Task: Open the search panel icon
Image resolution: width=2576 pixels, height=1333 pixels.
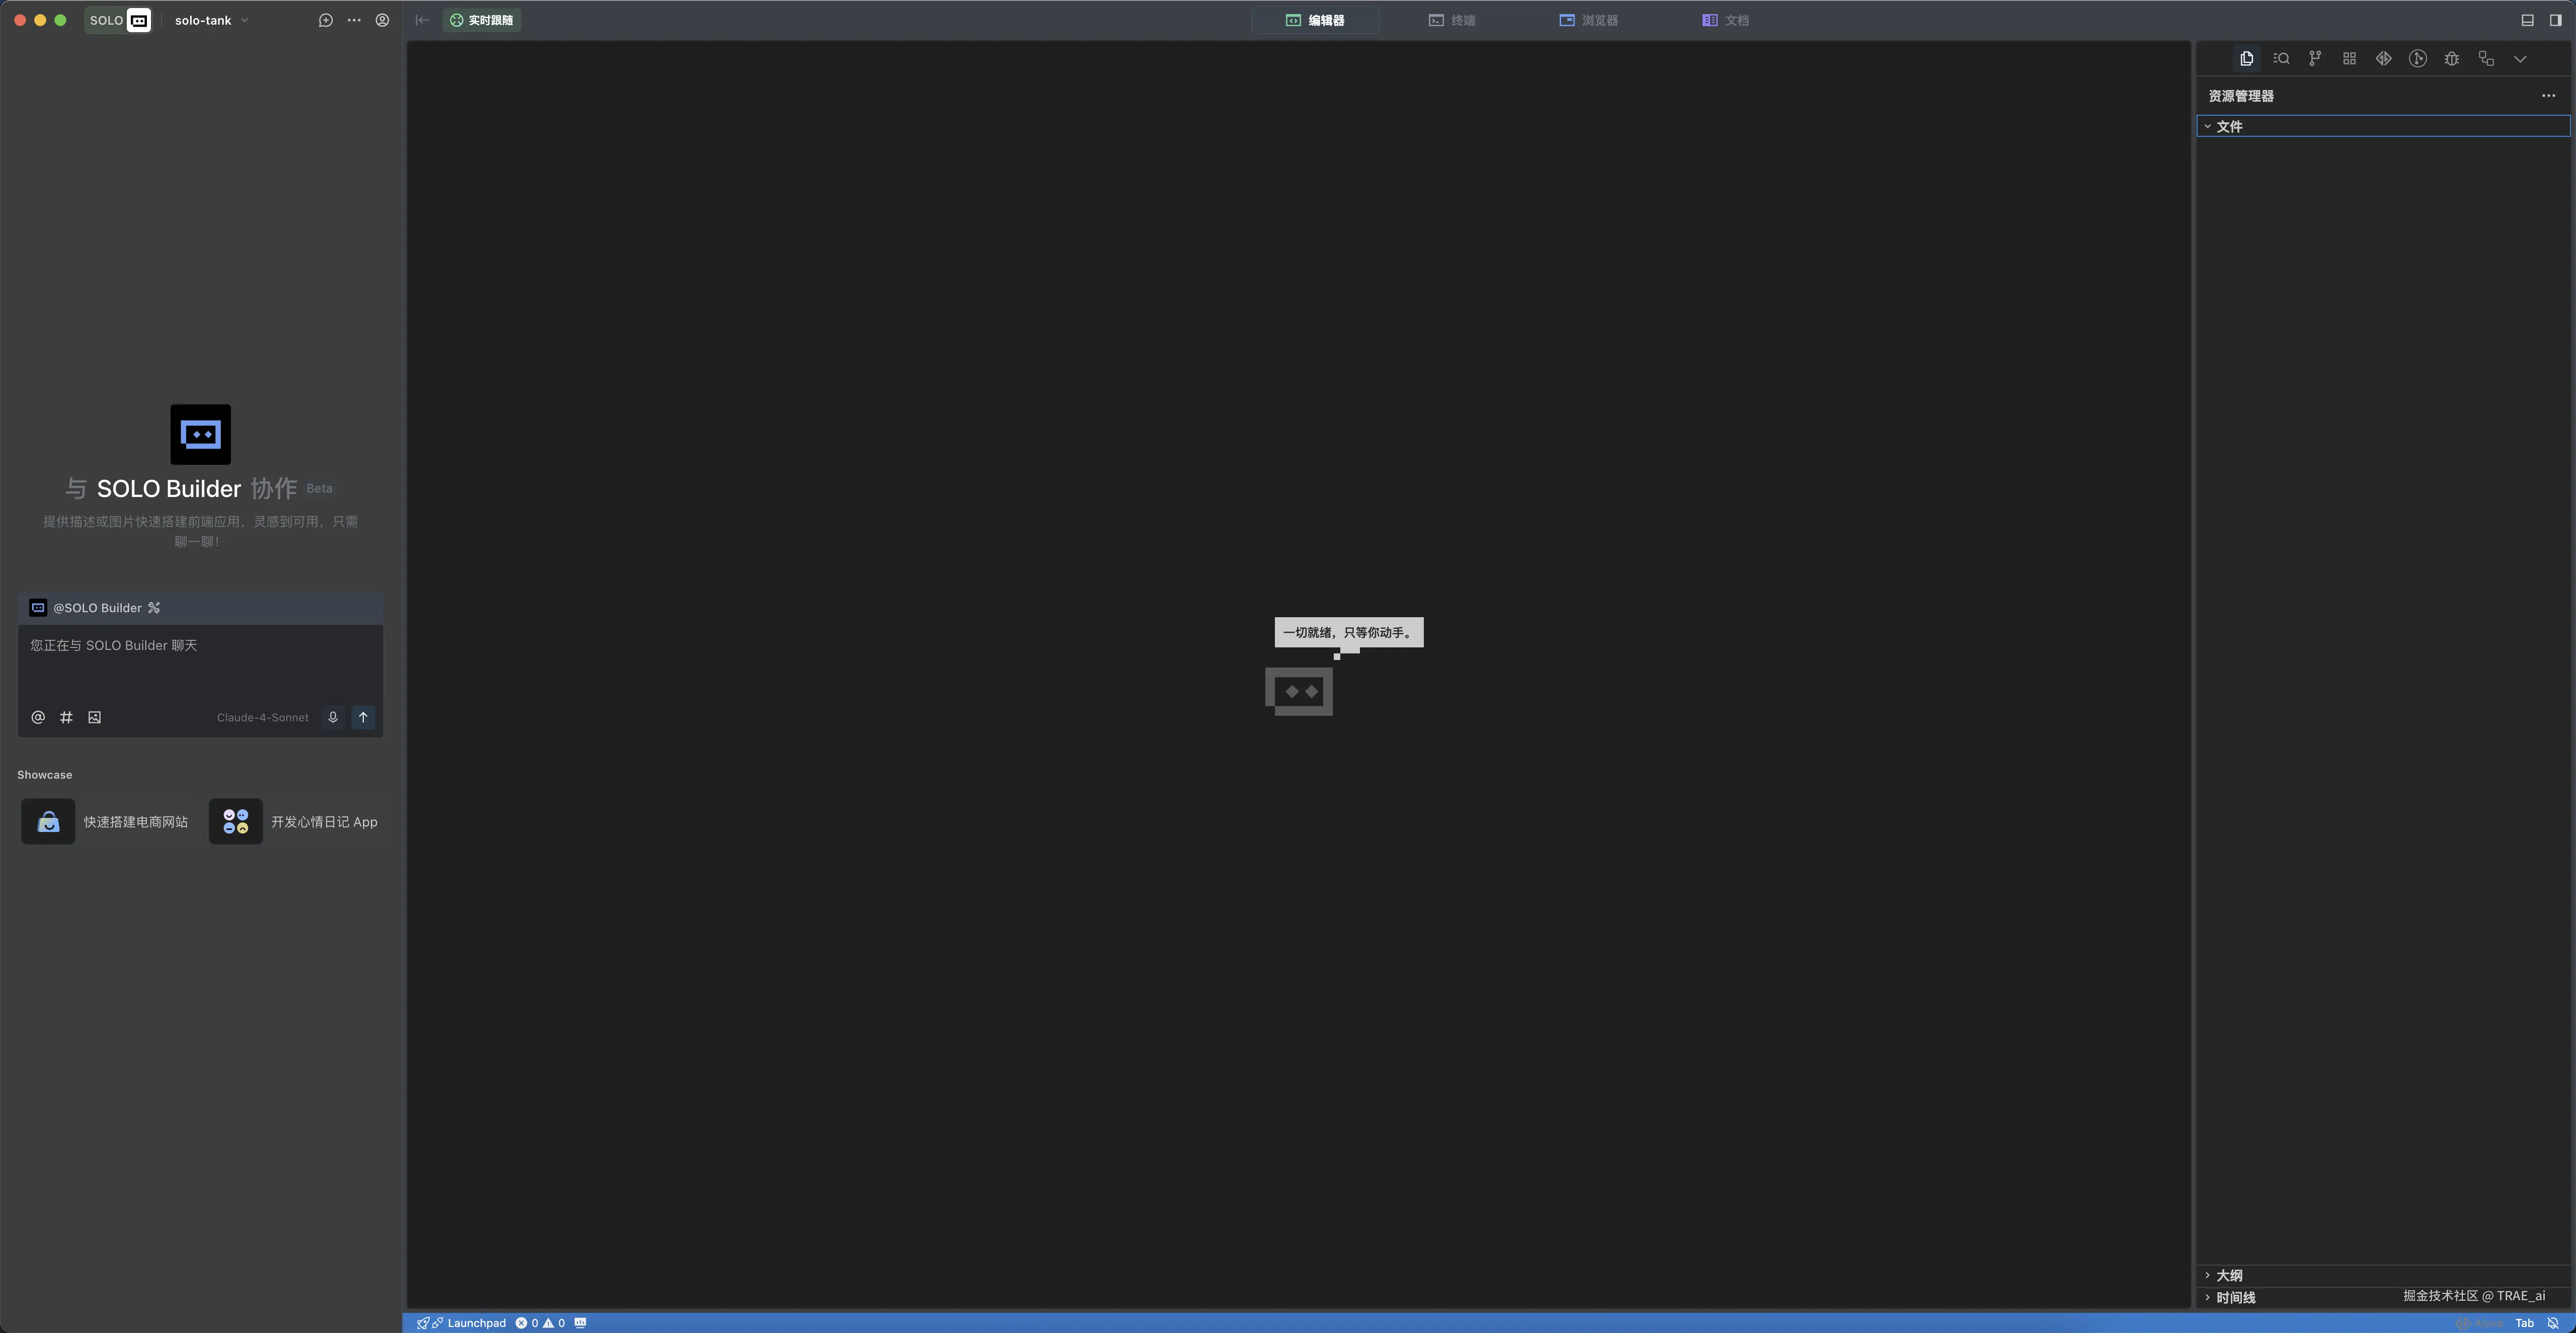Action: (x=2281, y=59)
